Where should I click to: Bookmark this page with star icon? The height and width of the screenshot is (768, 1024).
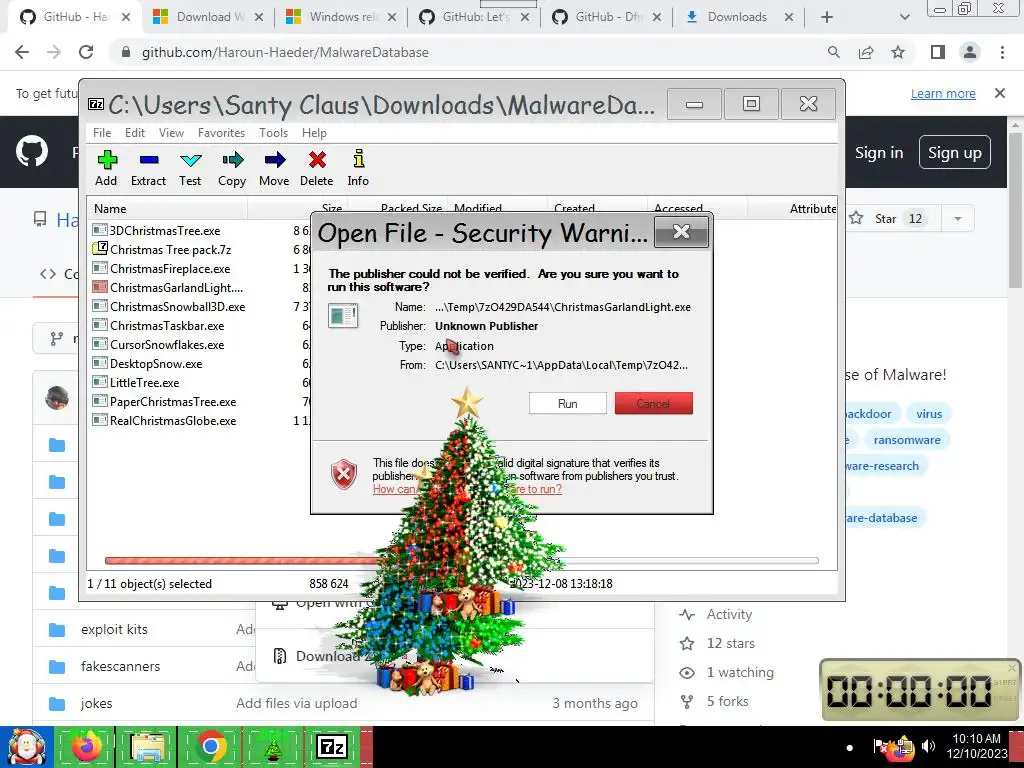[x=898, y=52]
